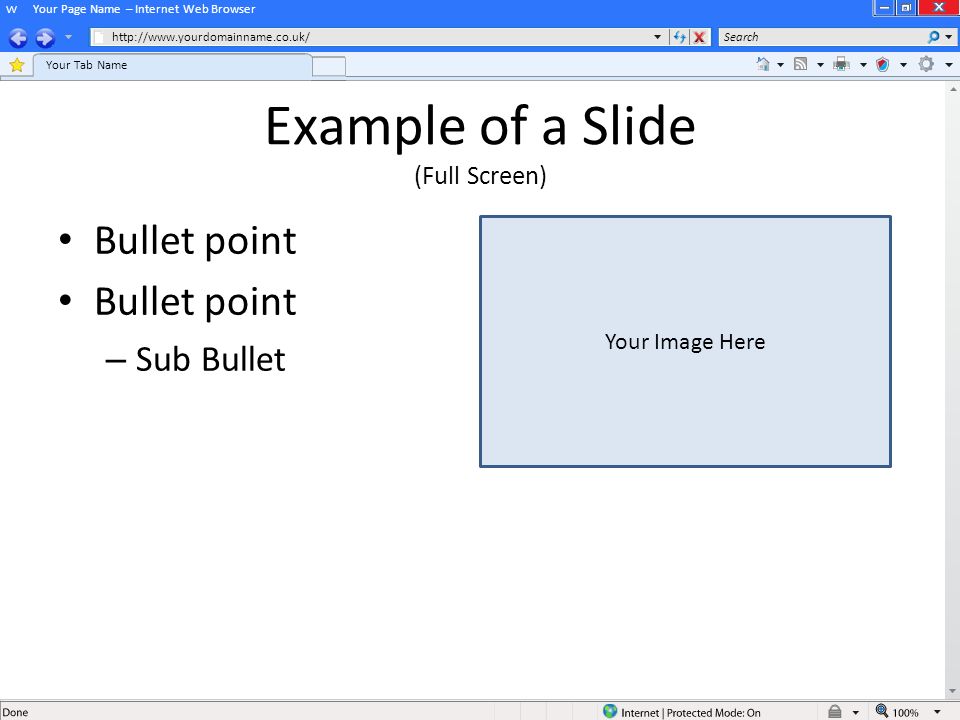Open the search provider dropdown arrow
The width and height of the screenshot is (960, 720).
[x=948, y=37]
